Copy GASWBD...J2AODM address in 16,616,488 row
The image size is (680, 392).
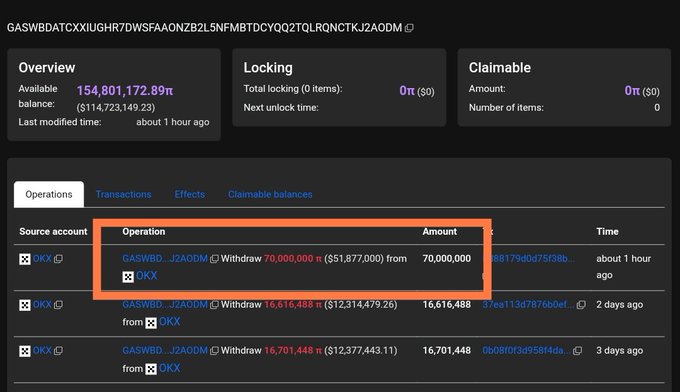214,305
